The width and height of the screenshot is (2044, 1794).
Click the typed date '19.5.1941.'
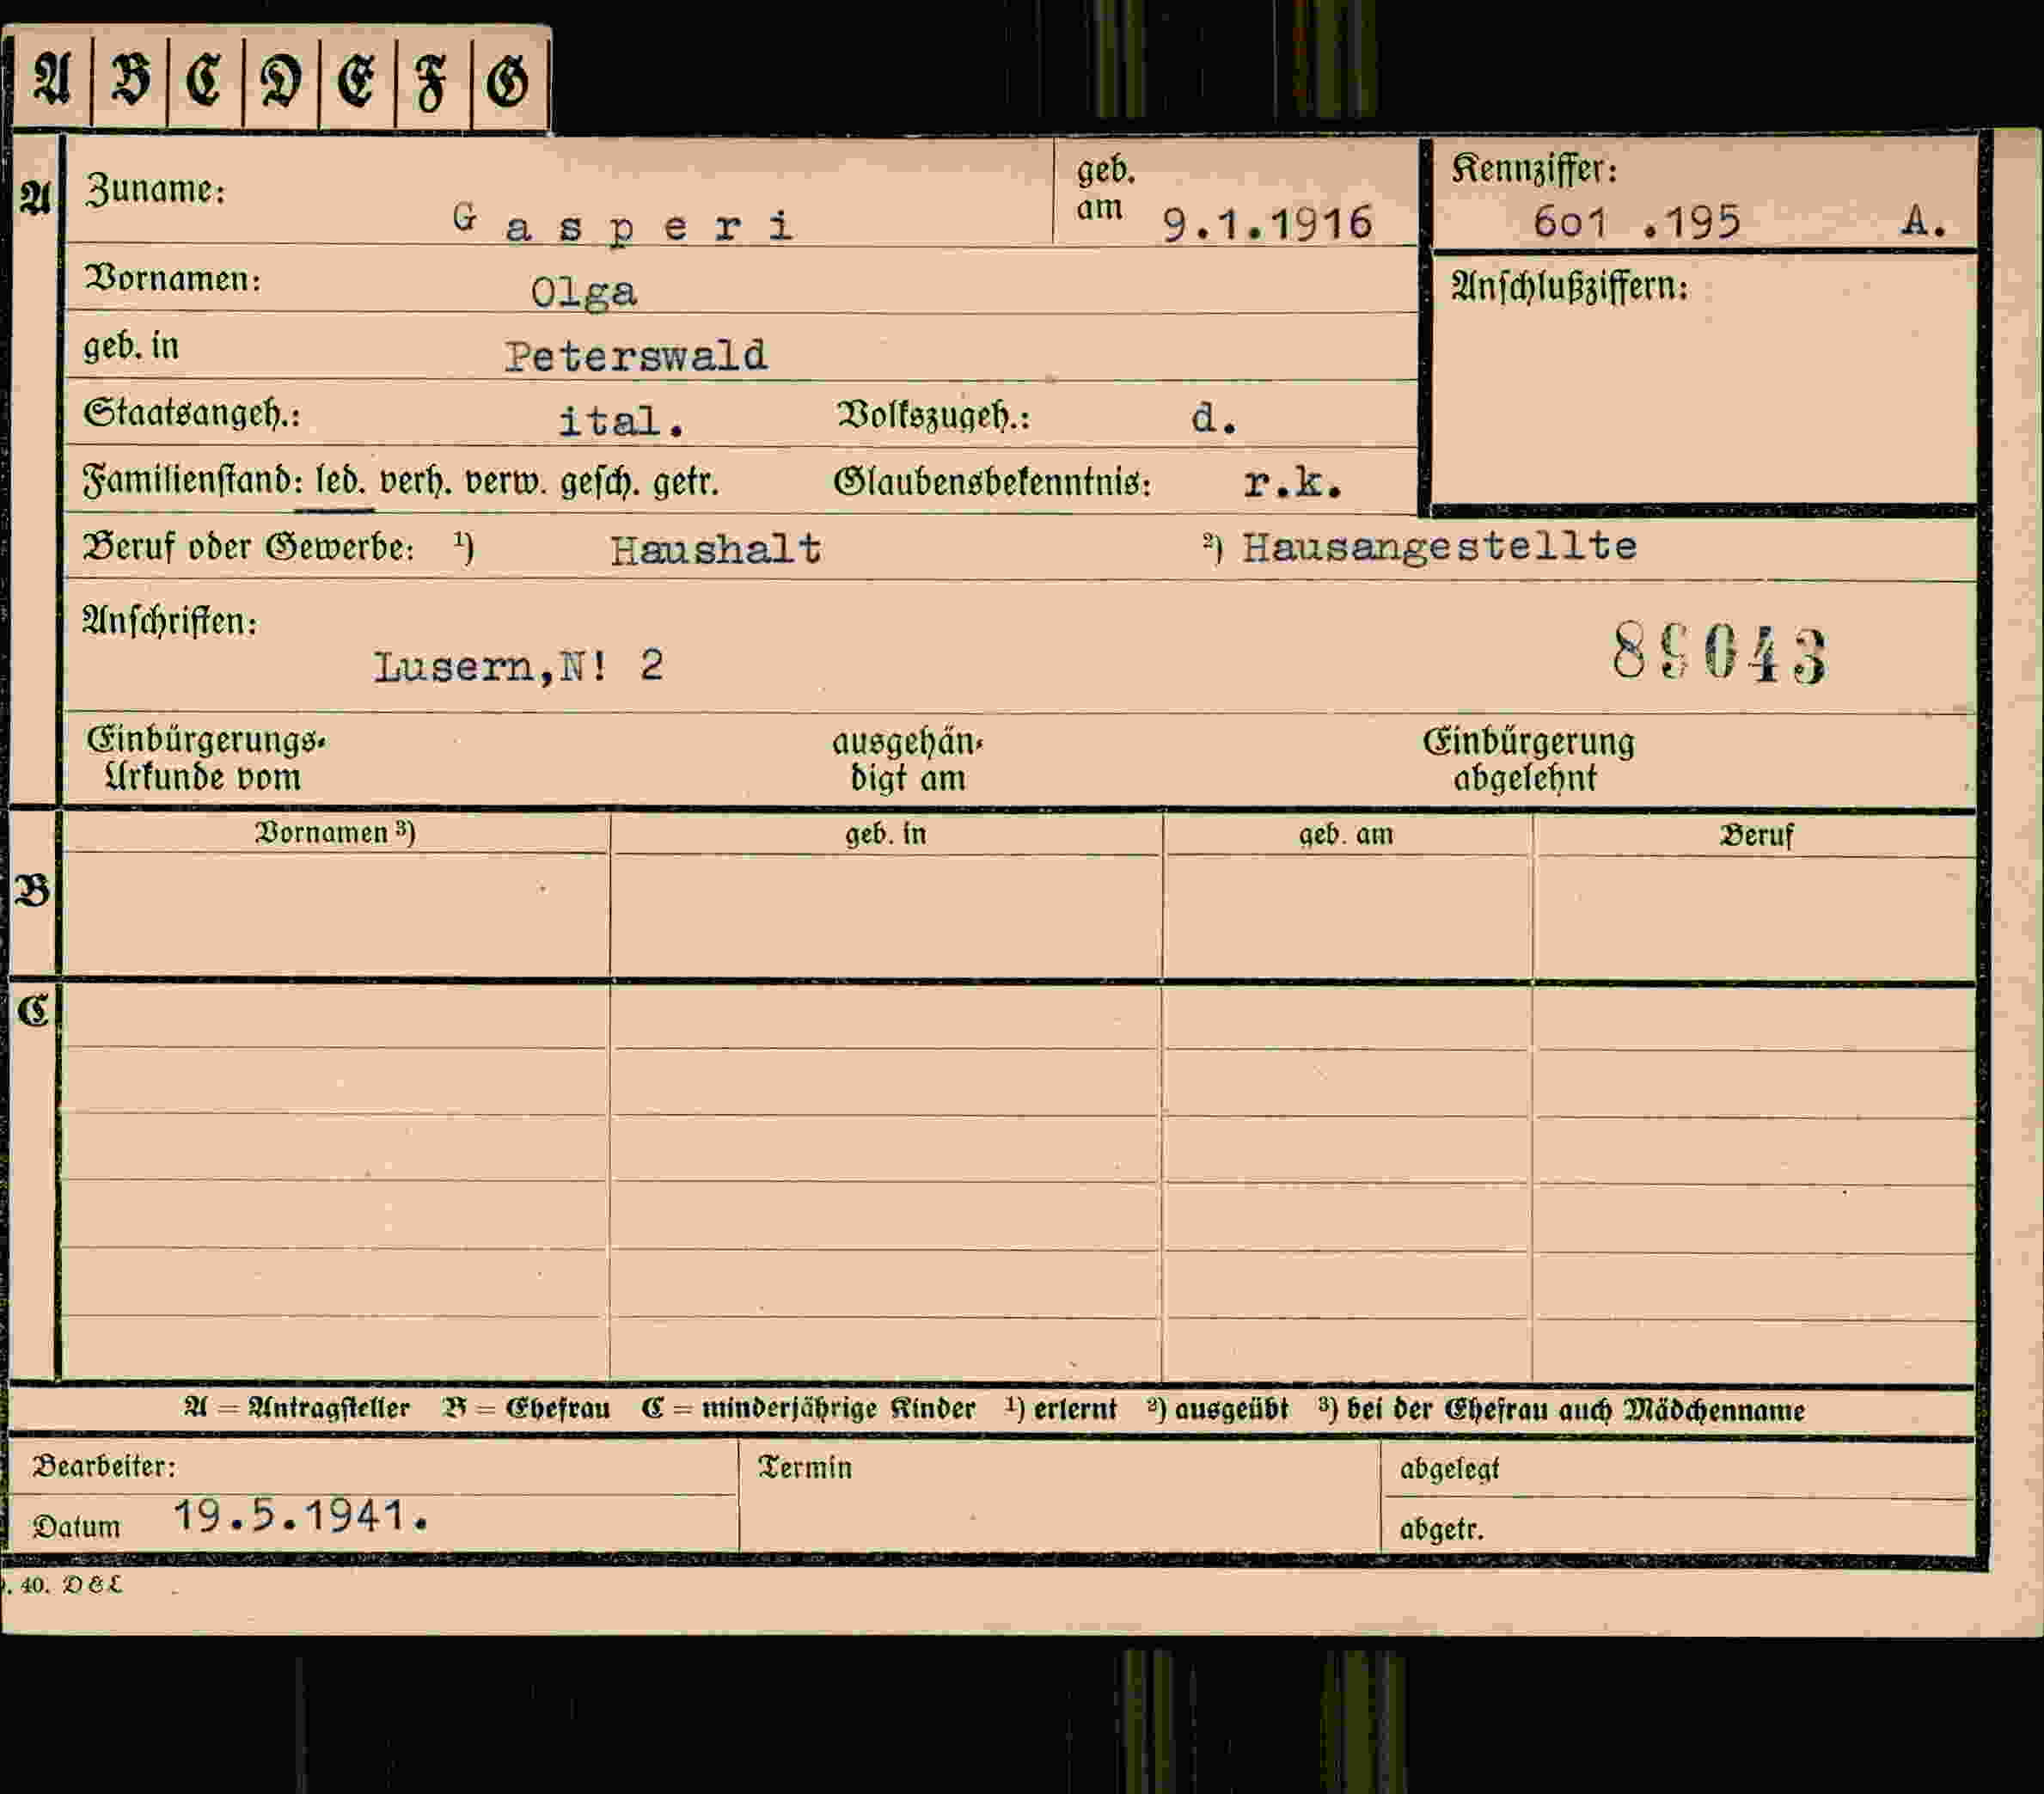[x=301, y=1516]
